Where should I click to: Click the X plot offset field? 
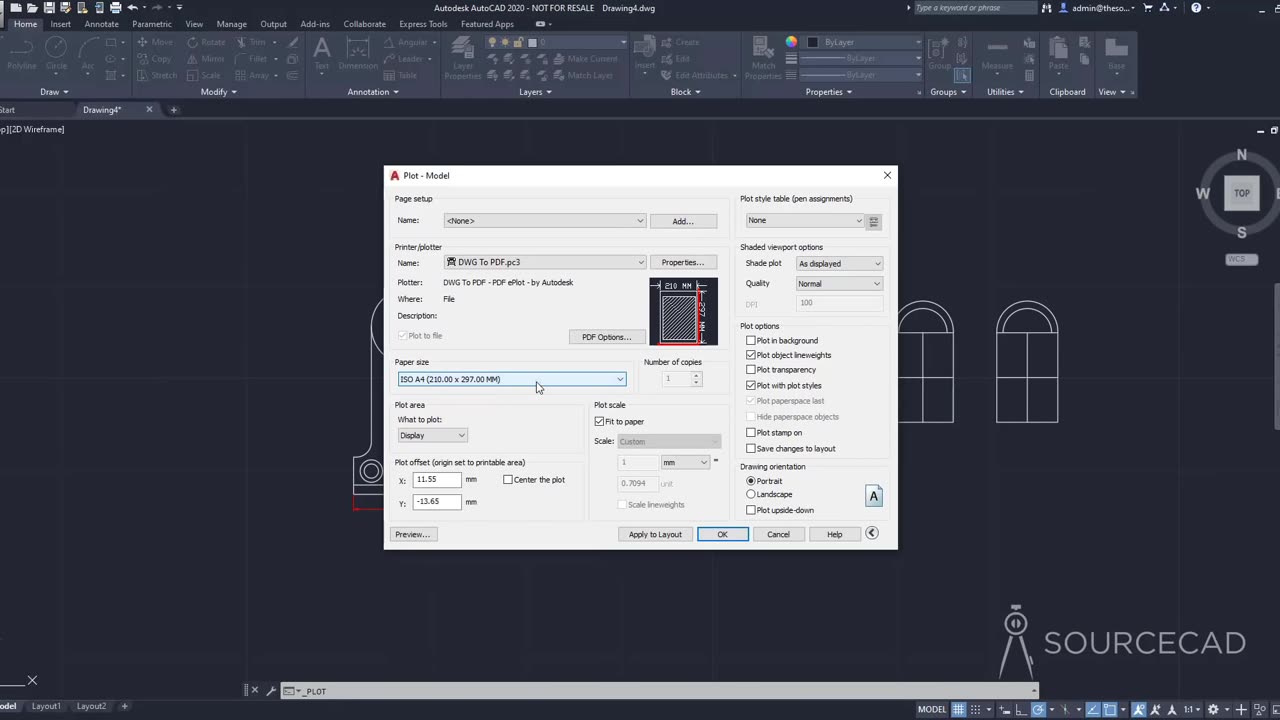tap(437, 480)
